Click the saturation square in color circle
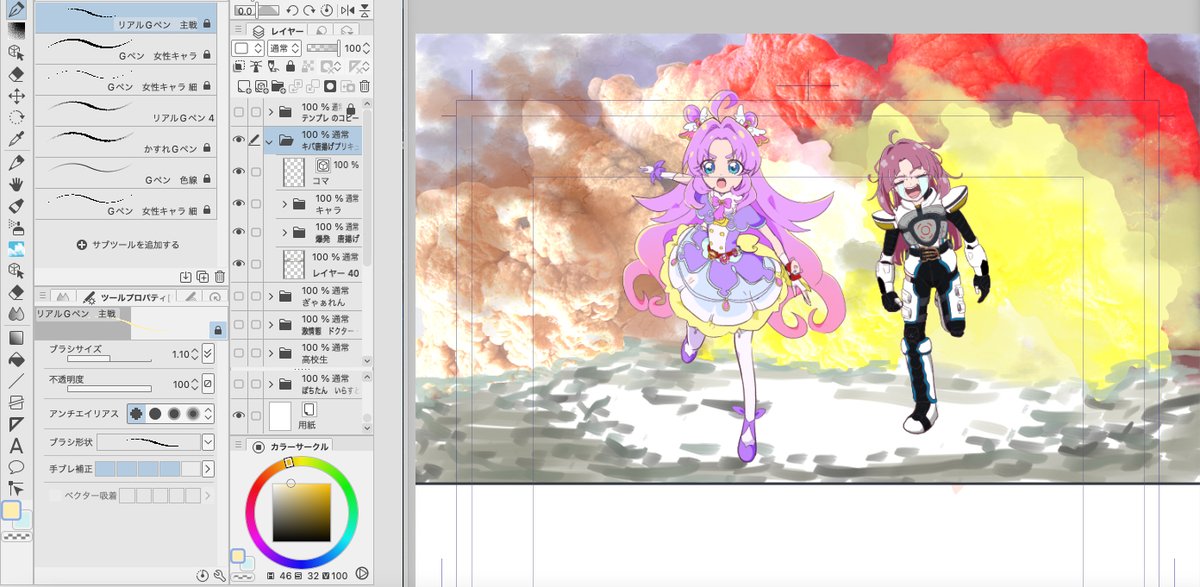The width and height of the screenshot is (1200, 587). [301, 513]
